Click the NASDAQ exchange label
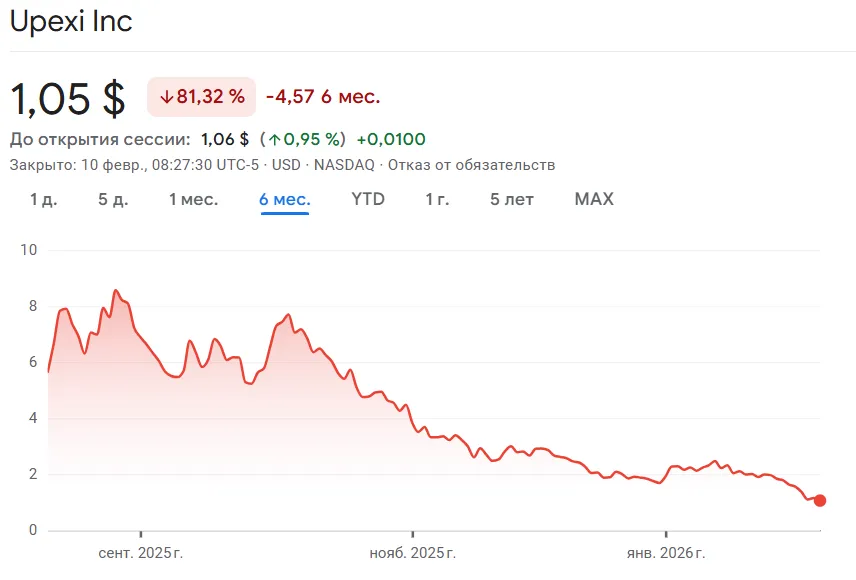This screenshot has height=580, width=856. click(x=345, y=165)
